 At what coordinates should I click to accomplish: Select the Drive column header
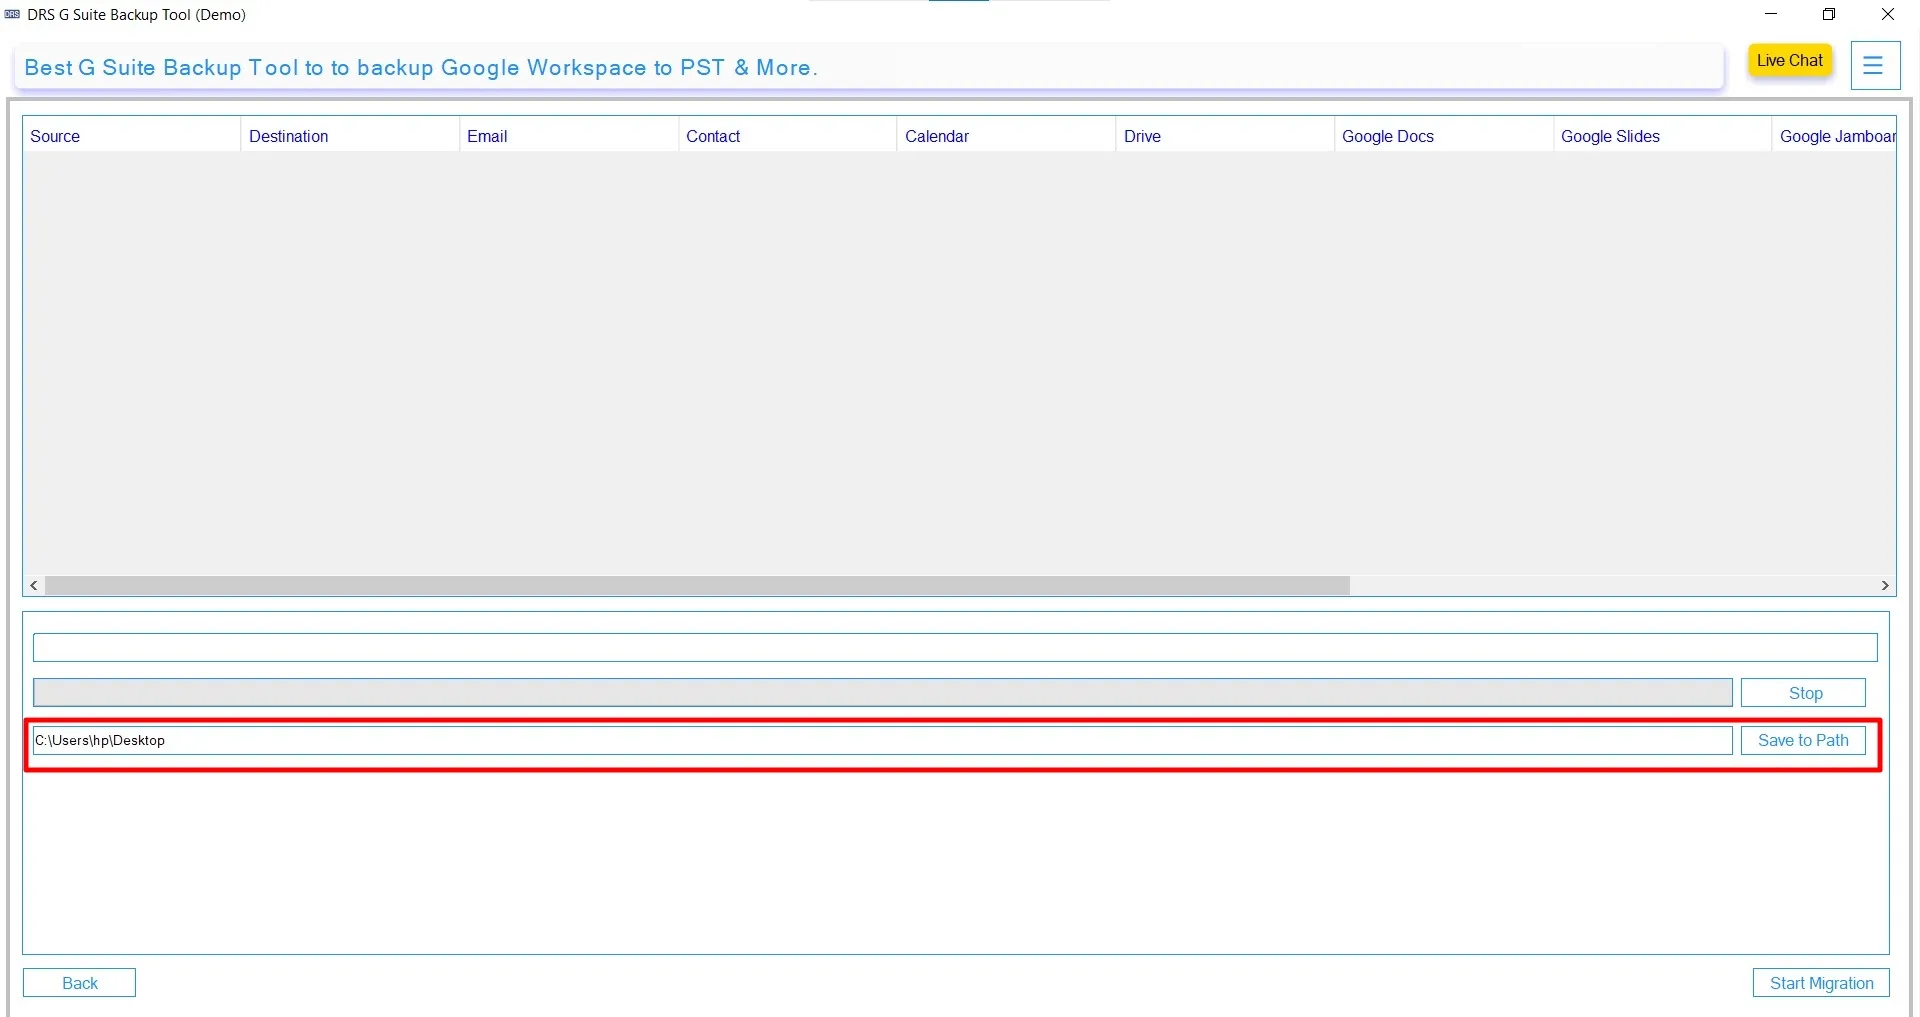[x=1225, y=136]
